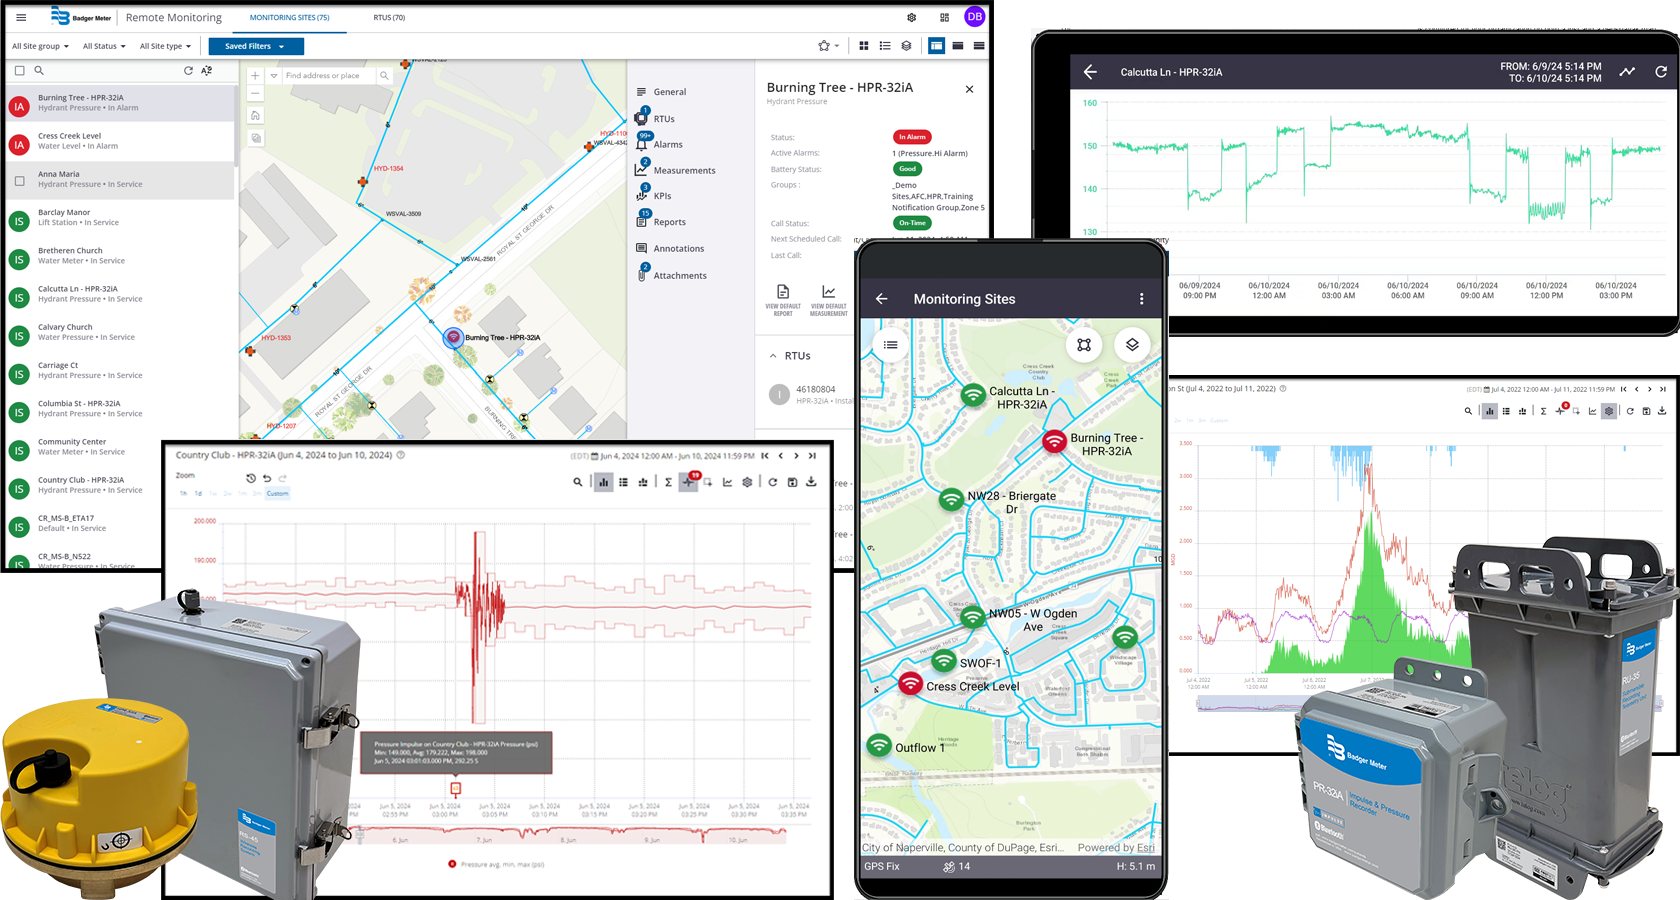Go back from mobile Monitoring Sites screen

click(x=882, y=299)
